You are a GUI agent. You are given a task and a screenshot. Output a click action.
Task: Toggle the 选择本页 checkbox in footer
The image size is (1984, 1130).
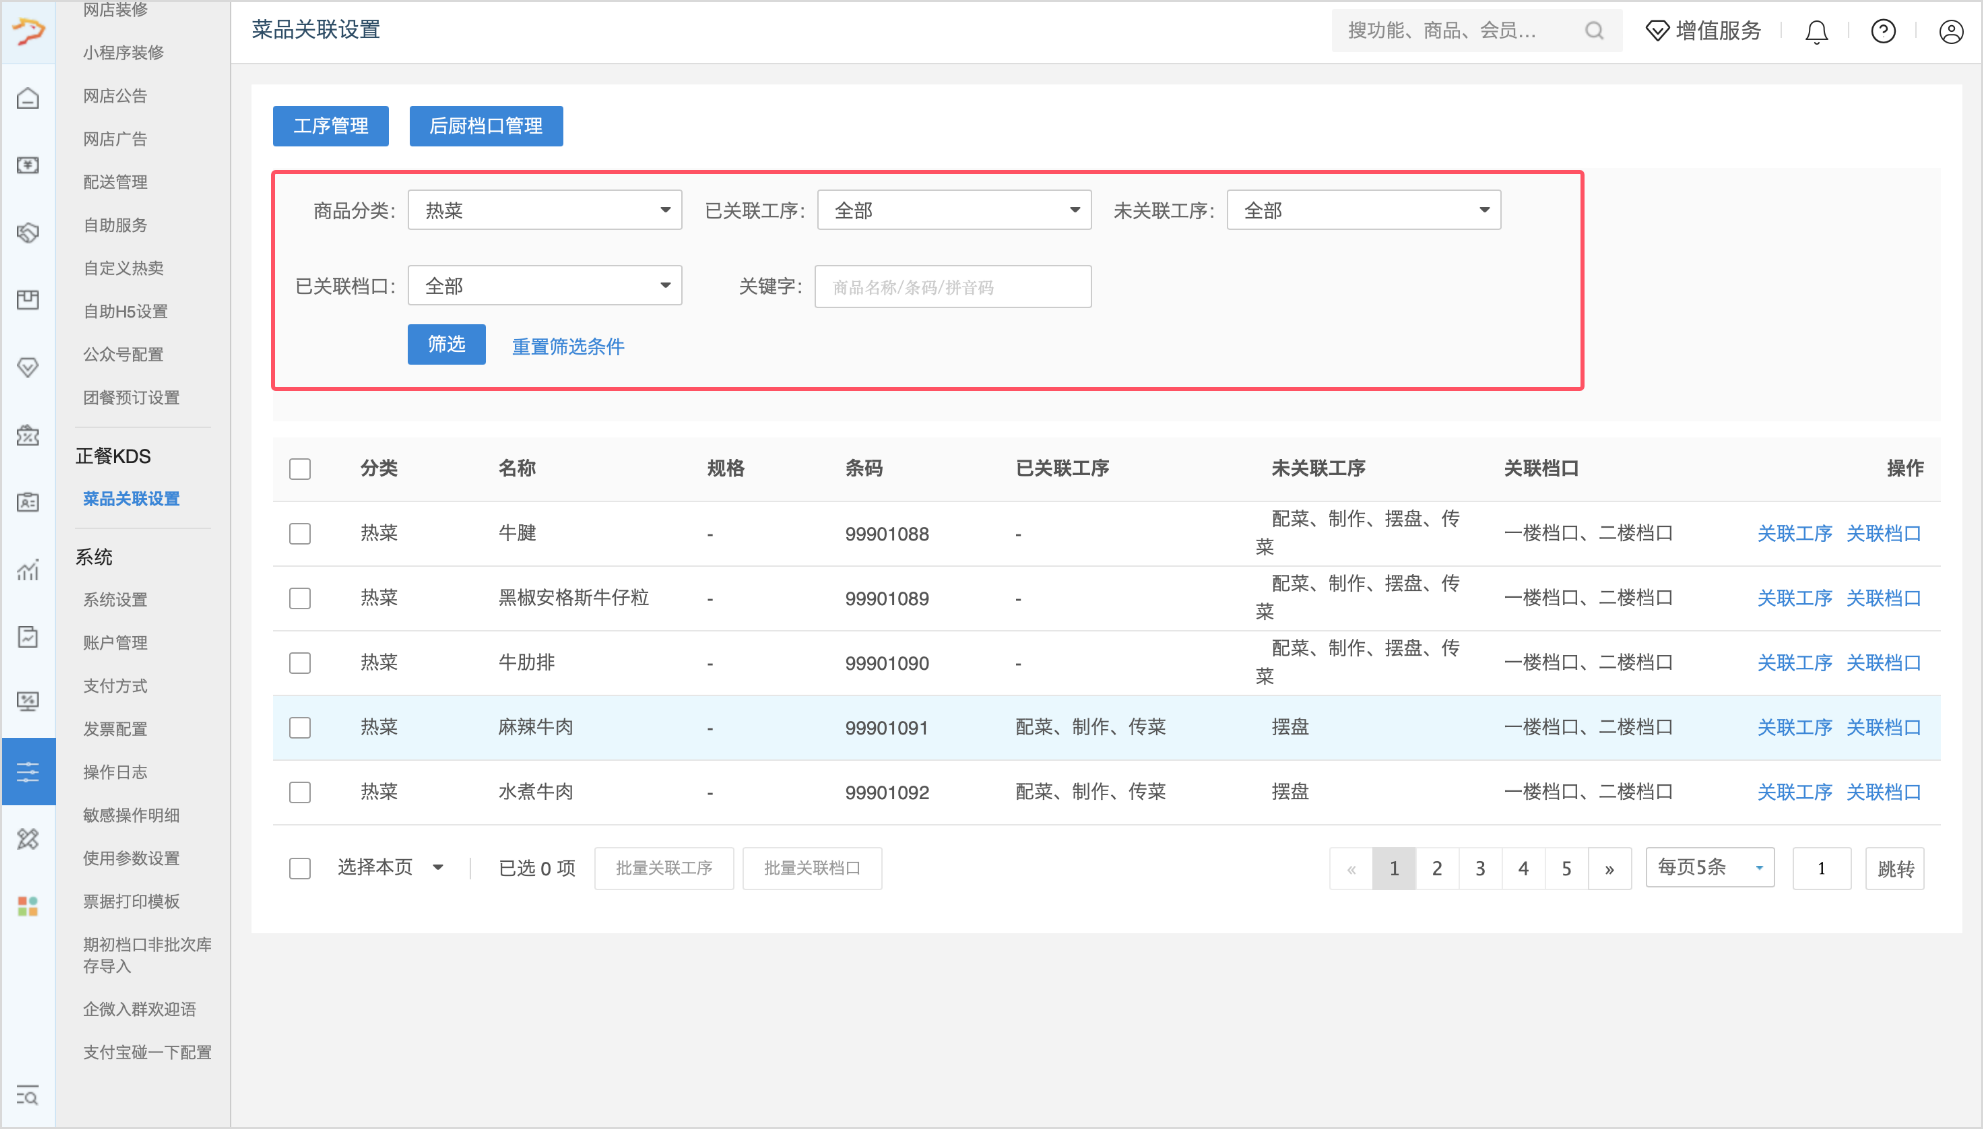pos(300,868)
